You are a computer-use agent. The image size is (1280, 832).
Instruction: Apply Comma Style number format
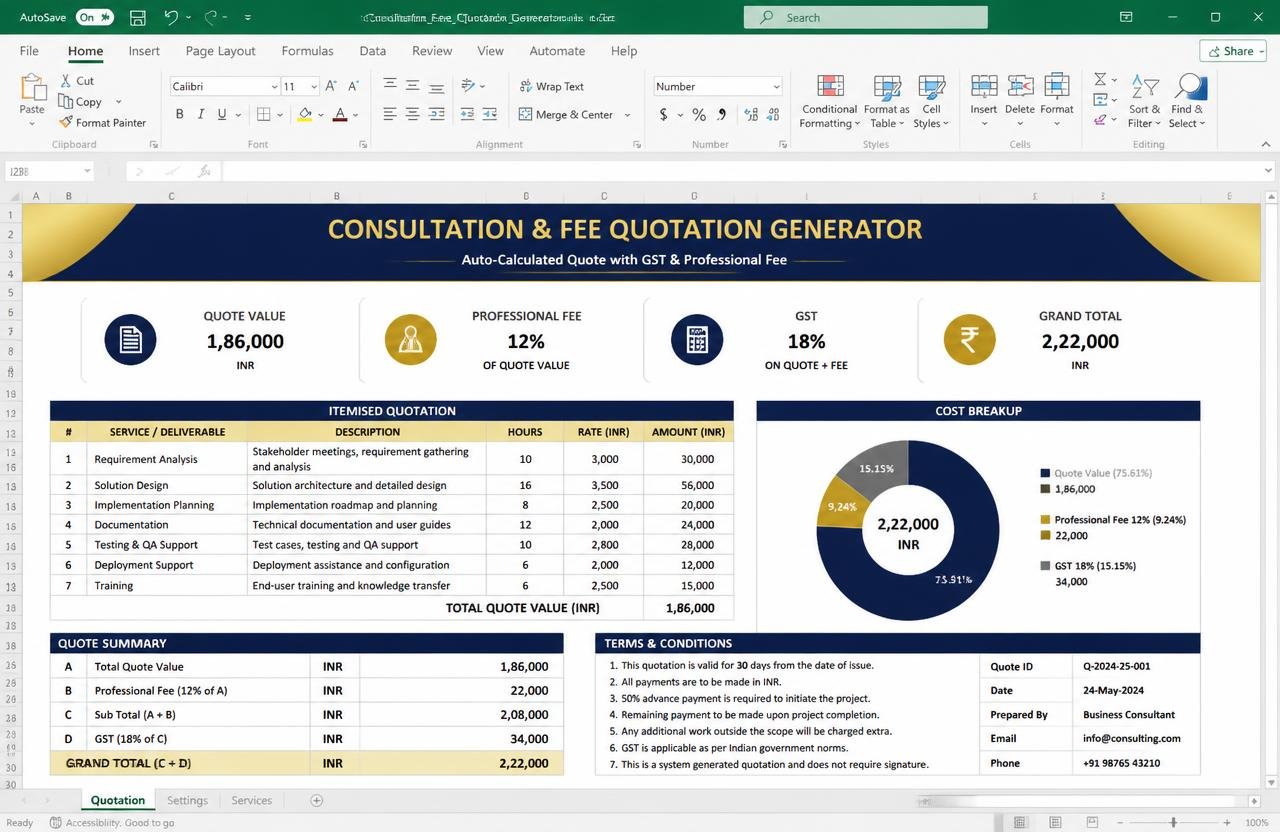pos(720,114)
